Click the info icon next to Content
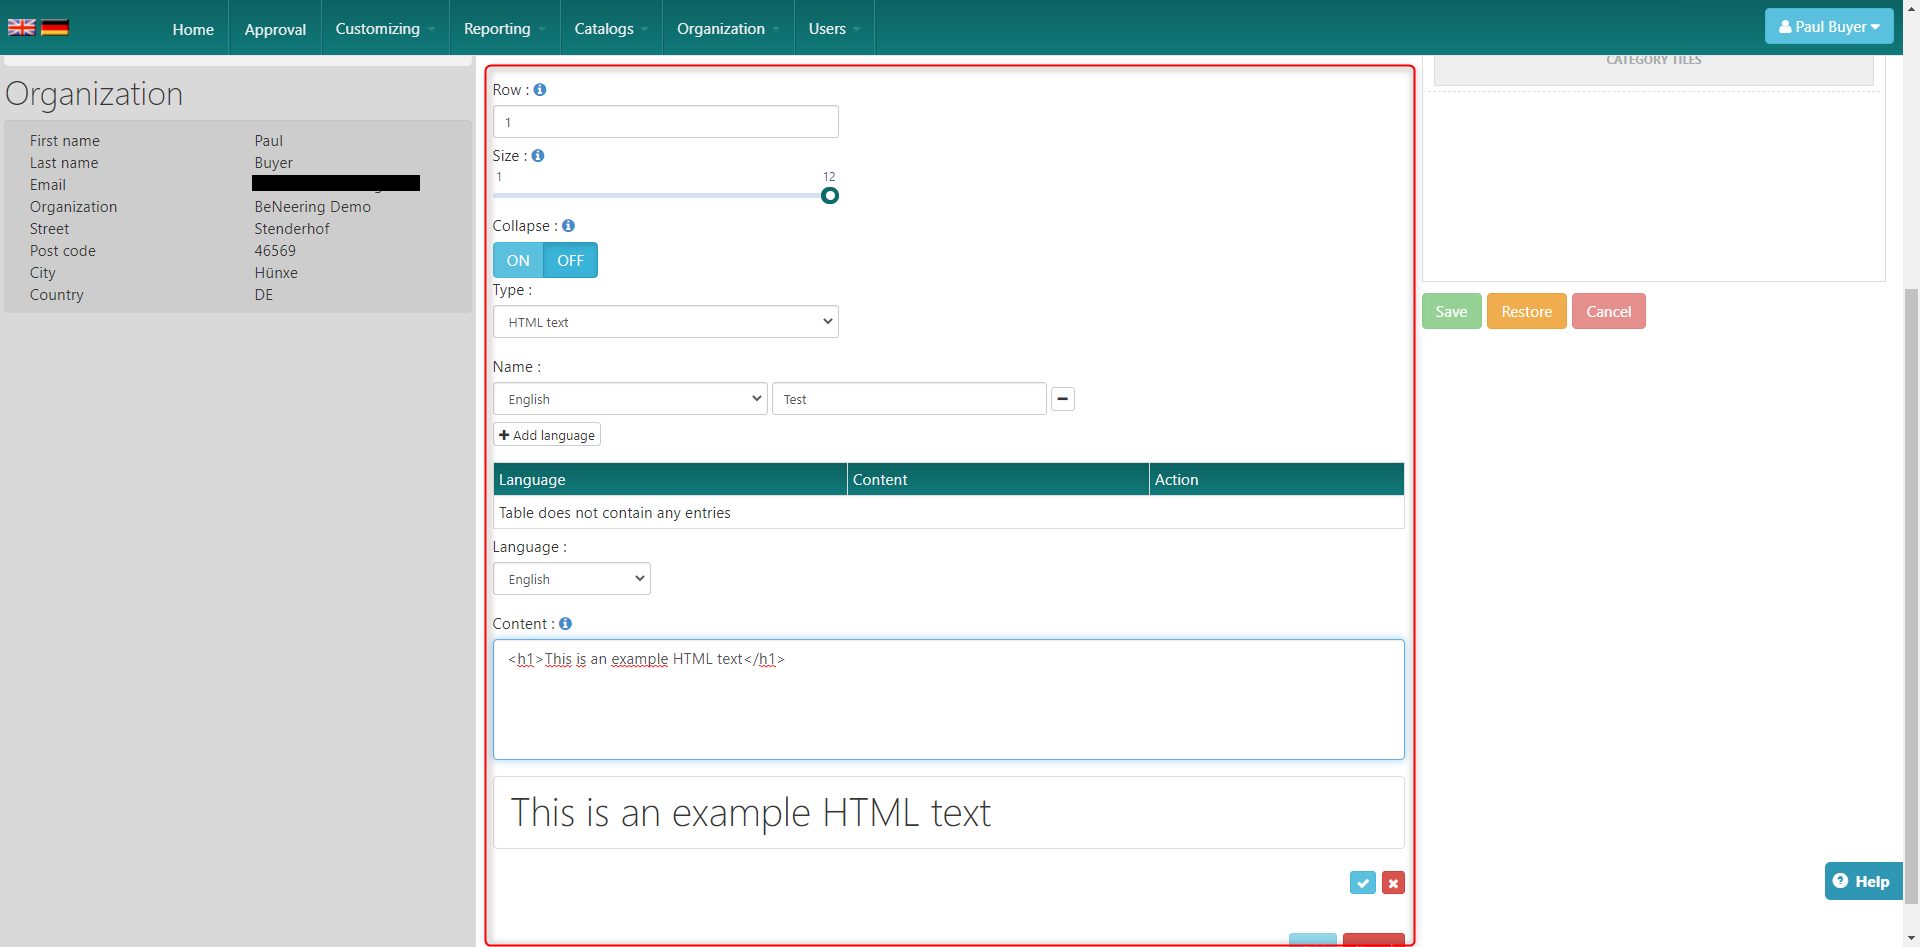Viewport: 1920px width, 947px height. (x=565, y=624)
